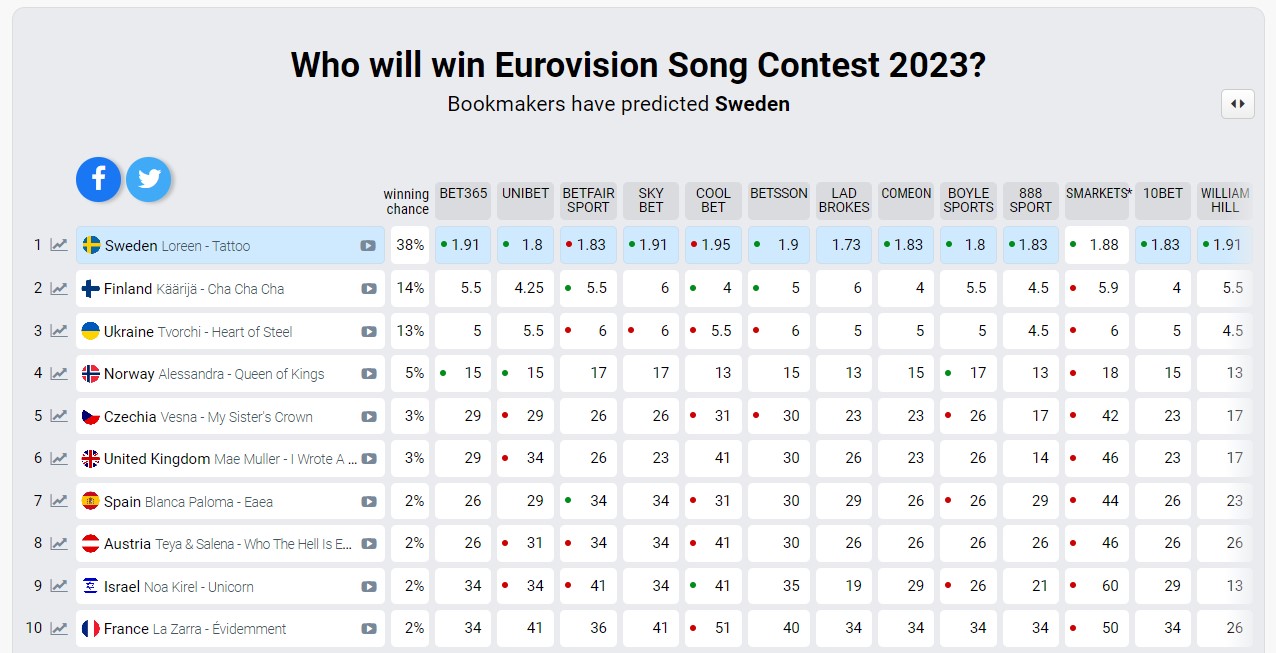Play Sweden's Loreen Tattoo video
Image resolution: width=1276 pixels, height=653 pixels.
point(368,246)
